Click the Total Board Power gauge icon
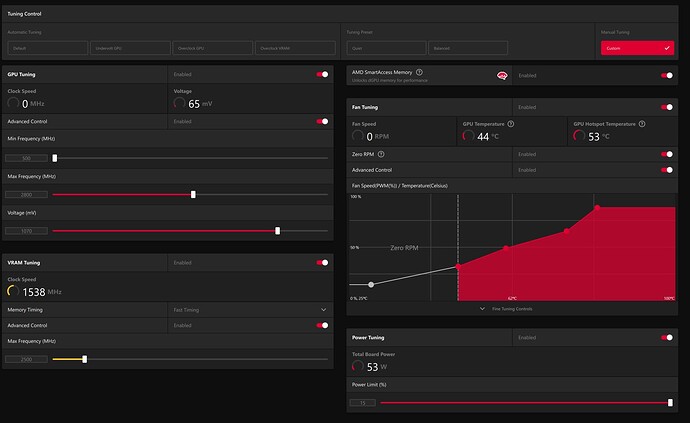Image resolution: width=690 pixels, height=423 pixels. click(358, 366)
